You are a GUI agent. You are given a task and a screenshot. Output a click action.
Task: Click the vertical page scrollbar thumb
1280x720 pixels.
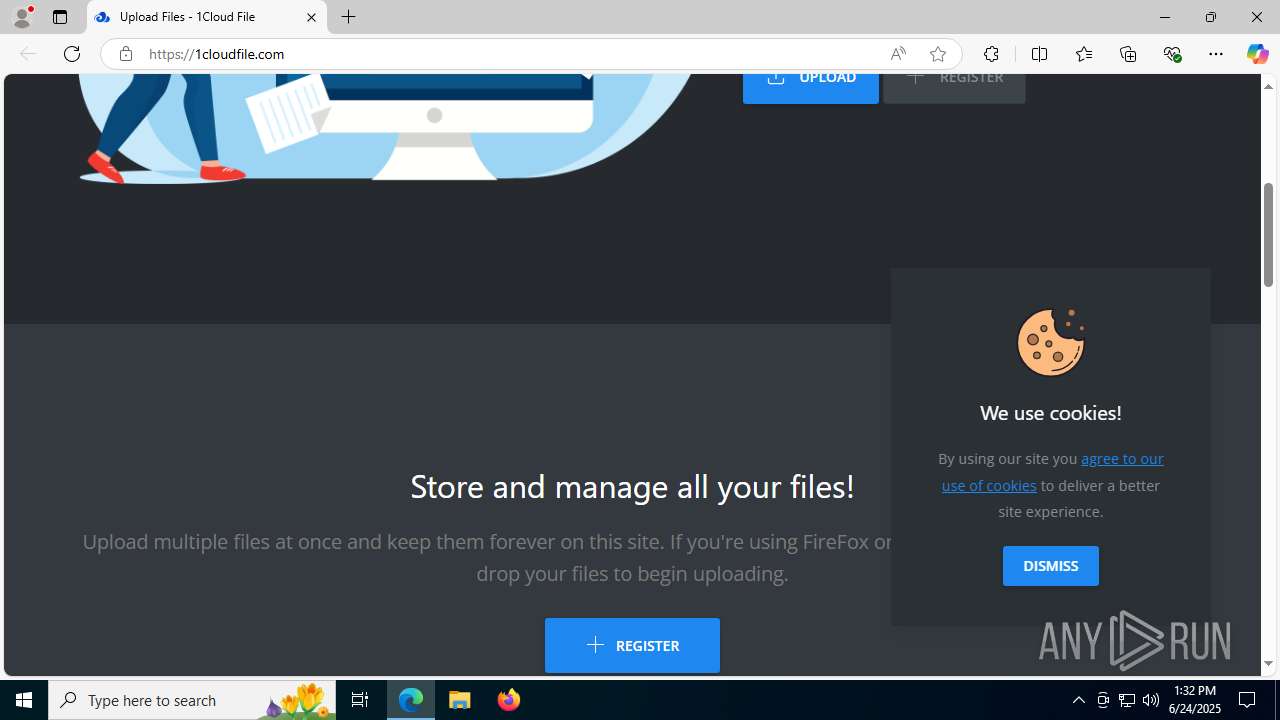pos(1269,234)
